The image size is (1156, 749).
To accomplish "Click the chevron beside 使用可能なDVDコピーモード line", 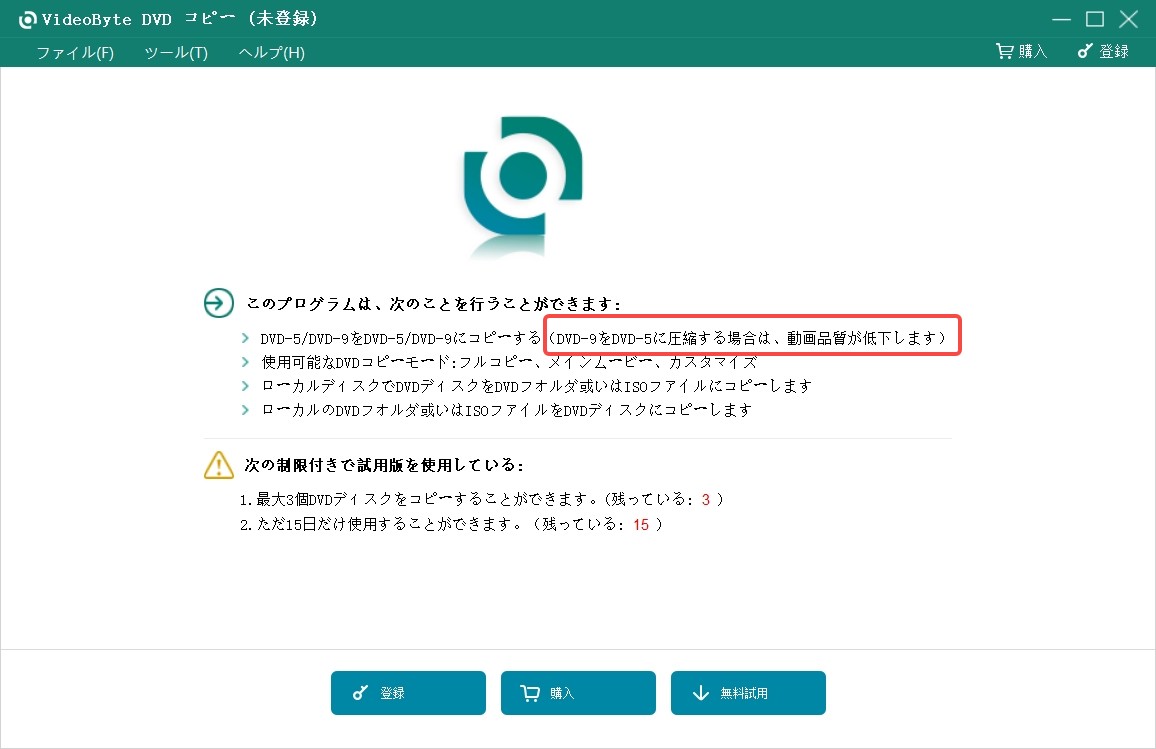I will [x=246, y=362].
